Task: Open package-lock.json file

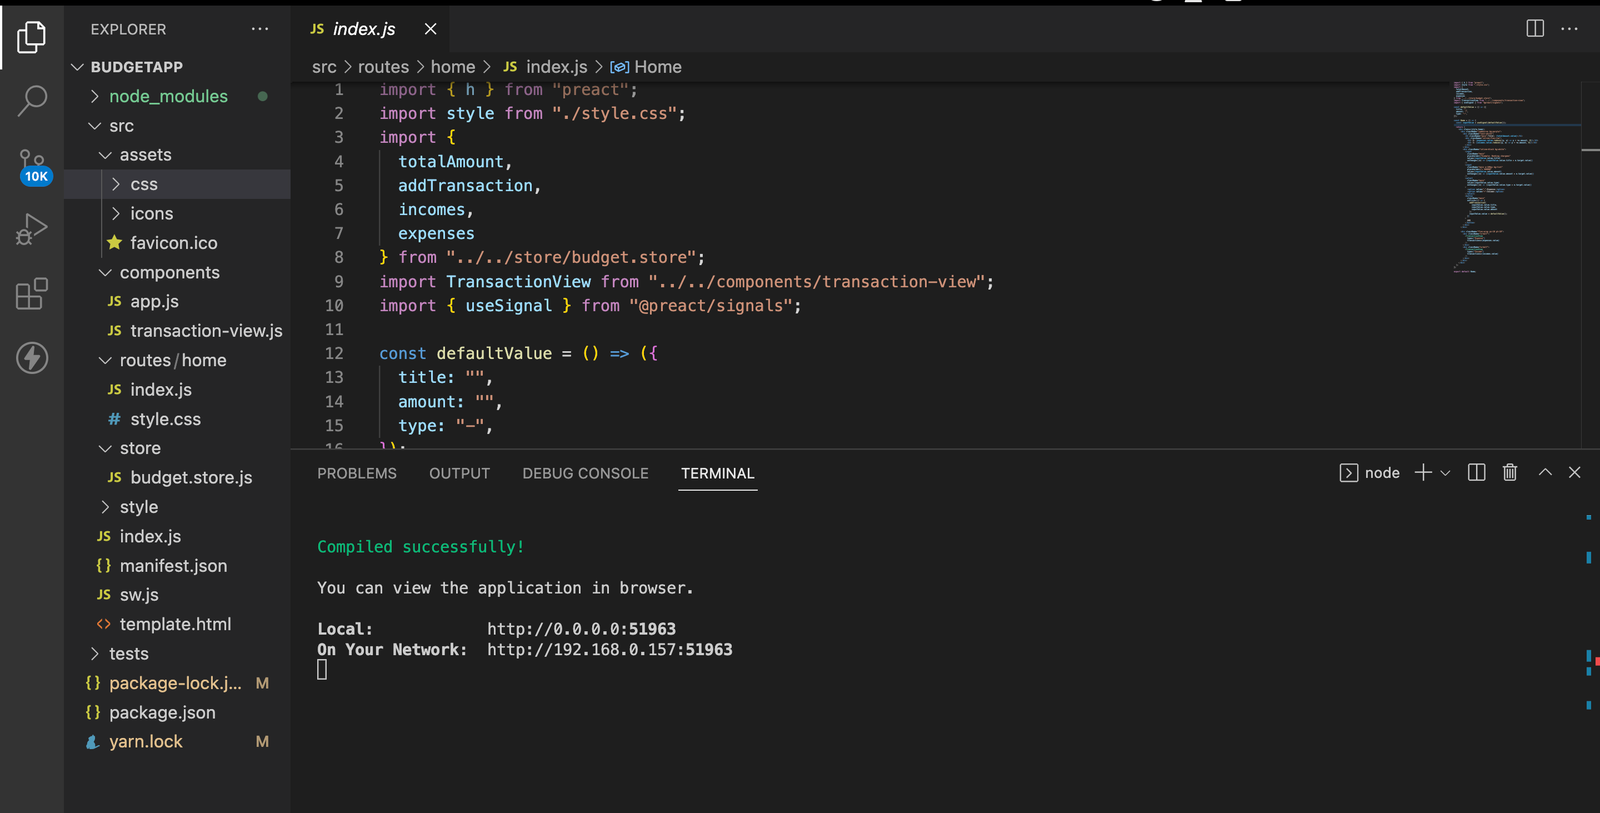Action: tap(175, 683)
